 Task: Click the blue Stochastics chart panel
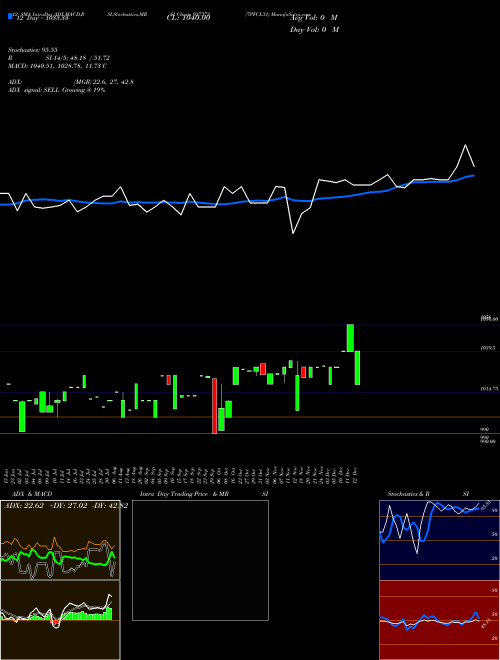pyautogui.click(x=439, y=540)
